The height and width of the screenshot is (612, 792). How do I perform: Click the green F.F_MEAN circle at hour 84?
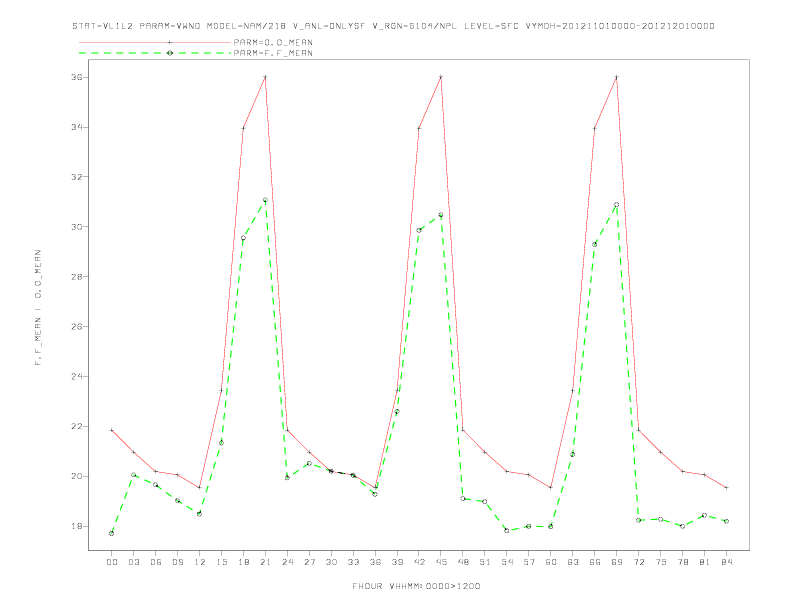point(726,521)
